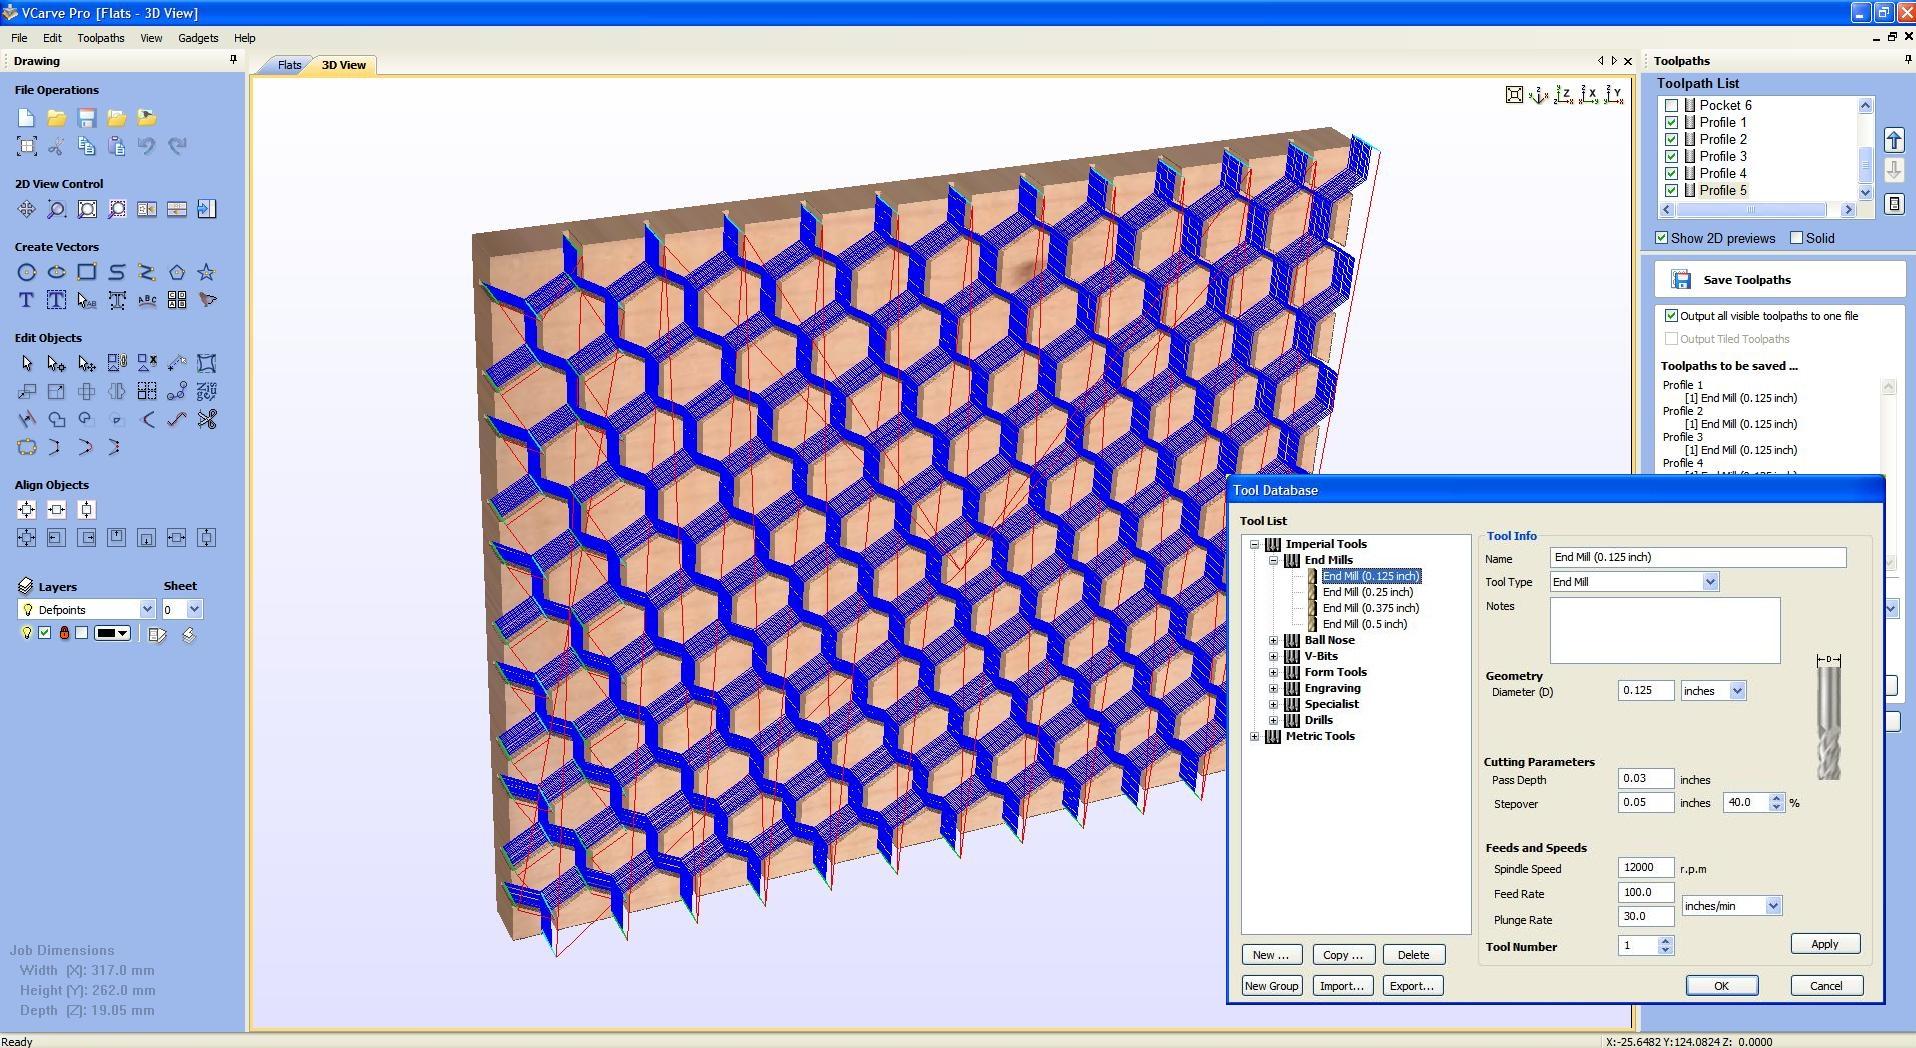The height and width of the screenshot is (1048, 1916).
Task: Click the Spindle Speed input field
Action: [x=1644, y=868]
